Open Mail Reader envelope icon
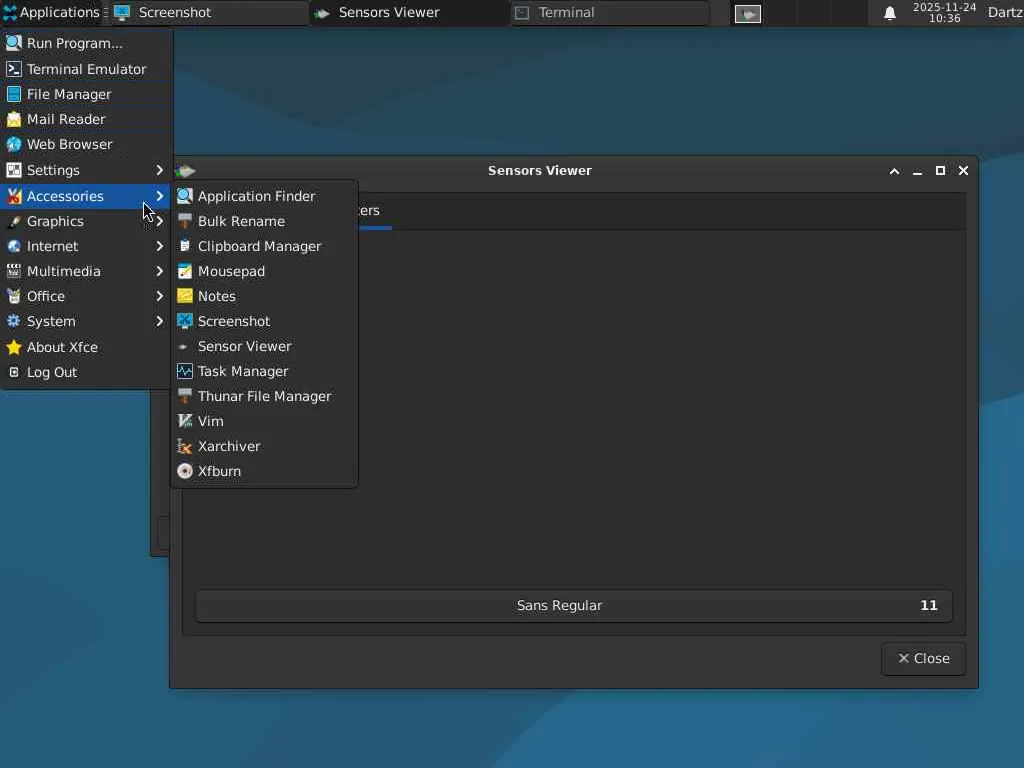Image resolution: width=1024 pixels, height=768 pixels. point(14,119)
